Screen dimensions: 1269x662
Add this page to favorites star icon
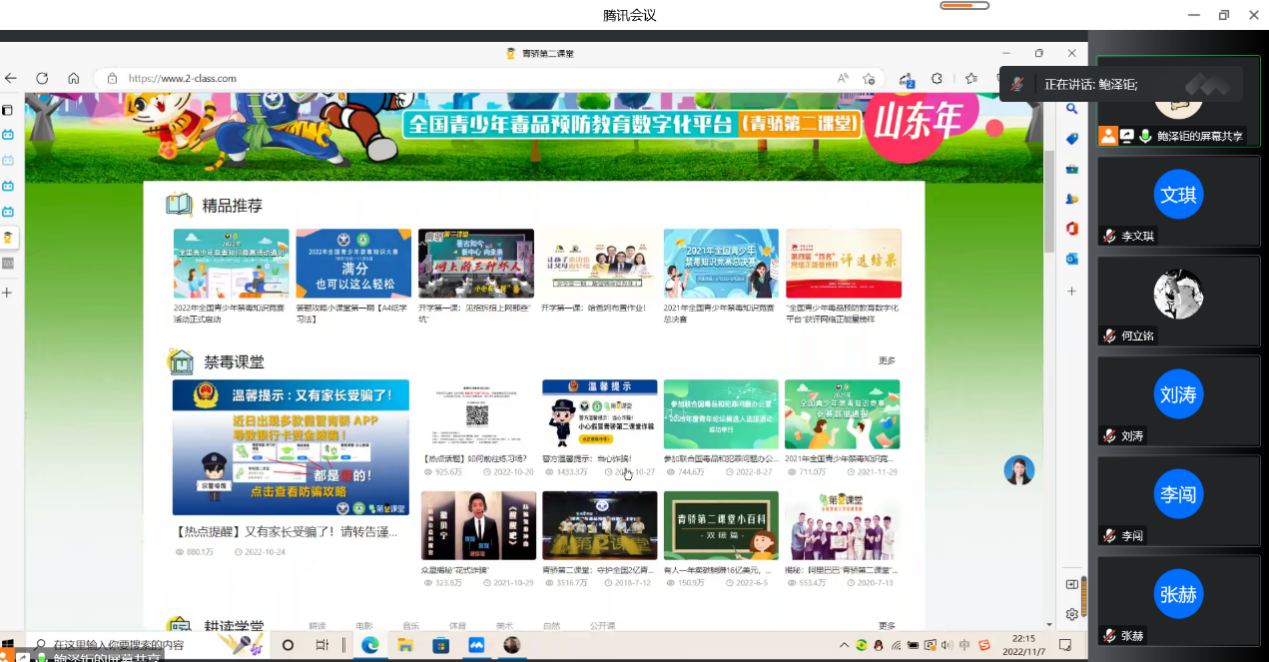(870, 78)
